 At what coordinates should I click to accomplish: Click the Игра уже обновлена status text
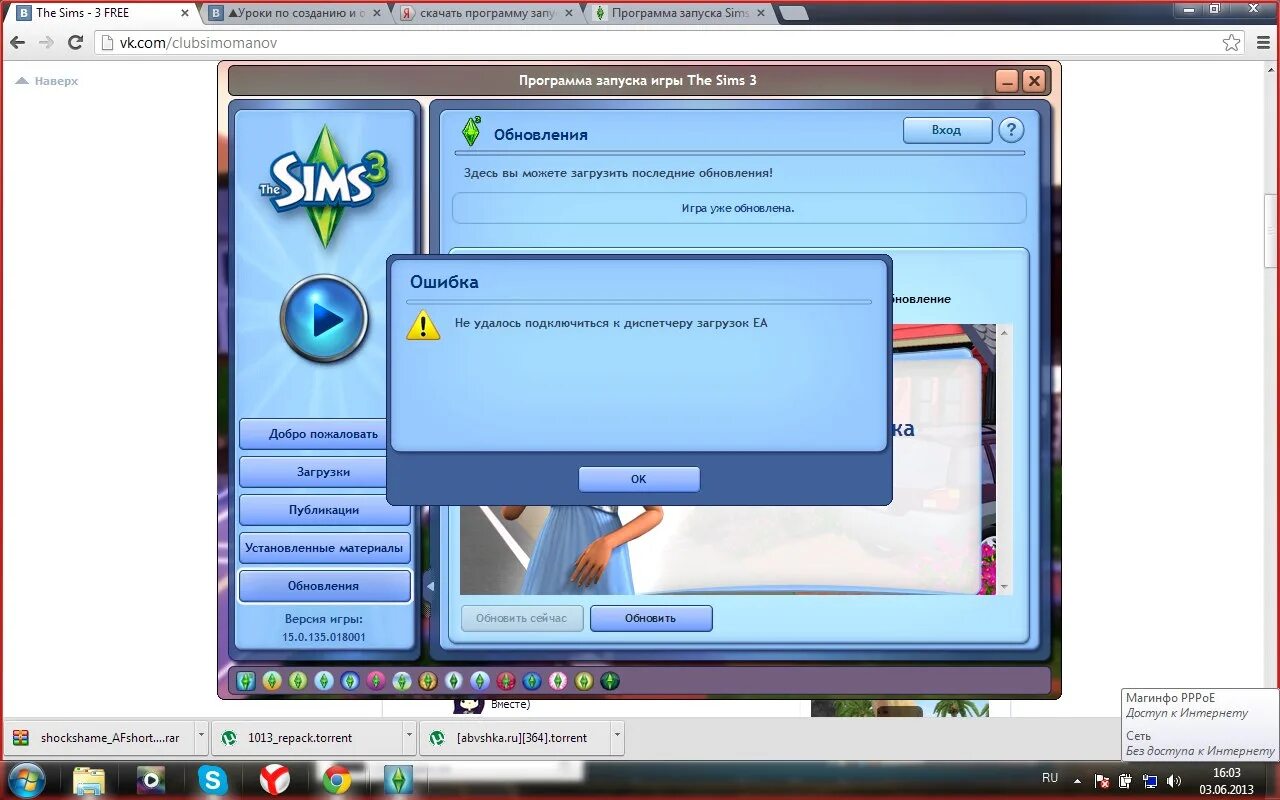(x=738, y=208)
